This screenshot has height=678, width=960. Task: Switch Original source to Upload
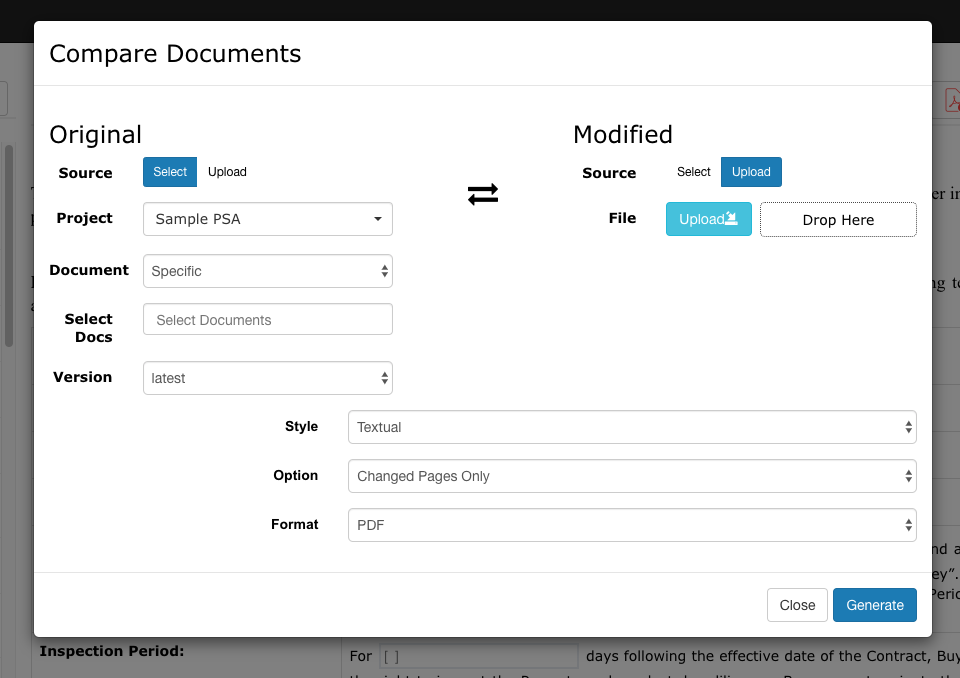tap(227, 172)
